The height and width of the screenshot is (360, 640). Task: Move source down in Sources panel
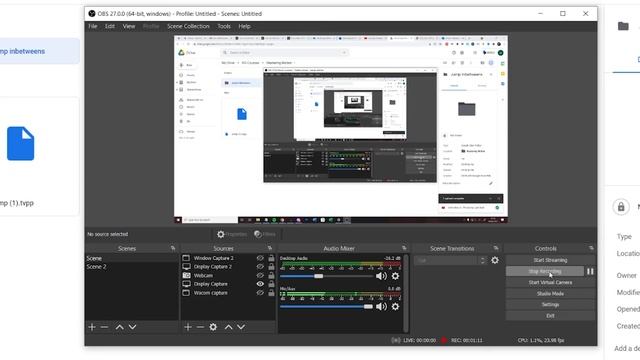241,327
